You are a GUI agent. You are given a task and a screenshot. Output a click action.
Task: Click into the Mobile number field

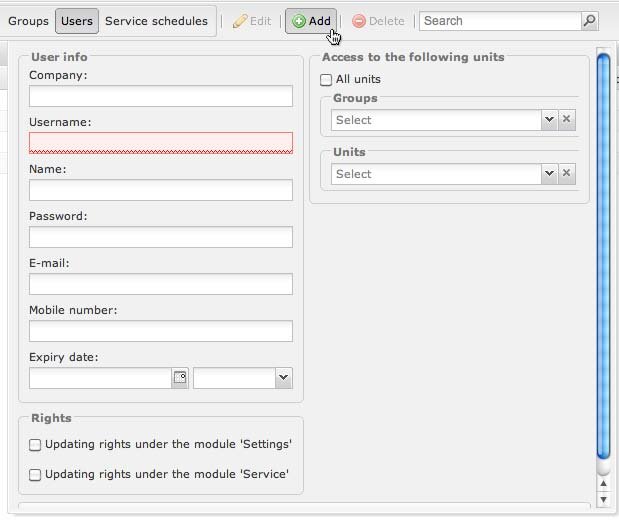pos(161,331)
